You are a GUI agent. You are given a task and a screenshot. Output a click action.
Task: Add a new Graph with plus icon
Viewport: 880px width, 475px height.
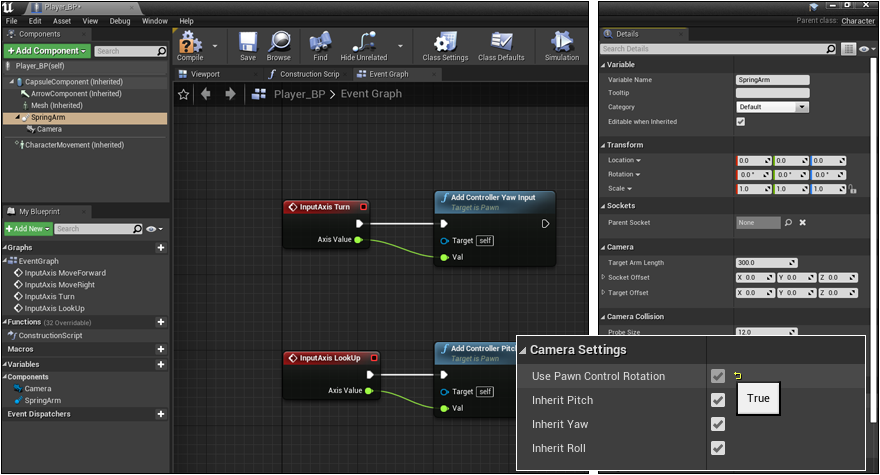(161, 248)
